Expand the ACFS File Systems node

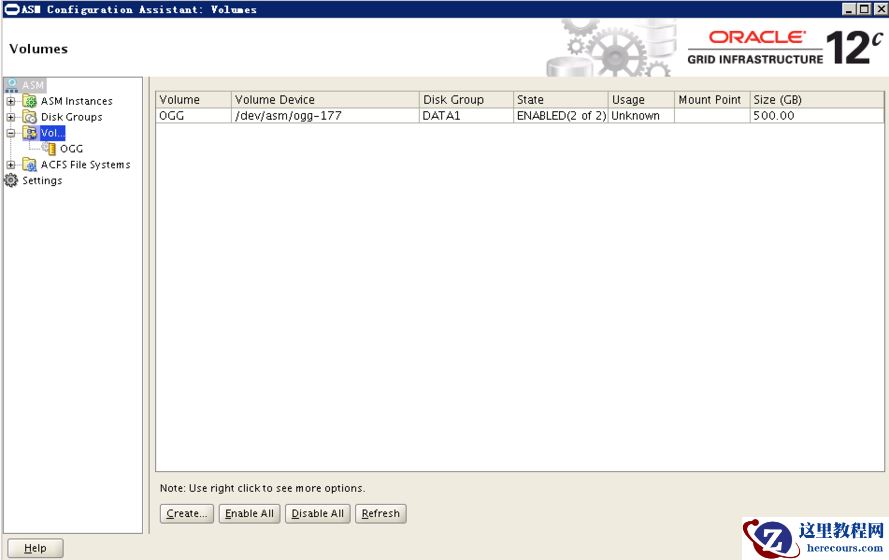coord(11,164)
